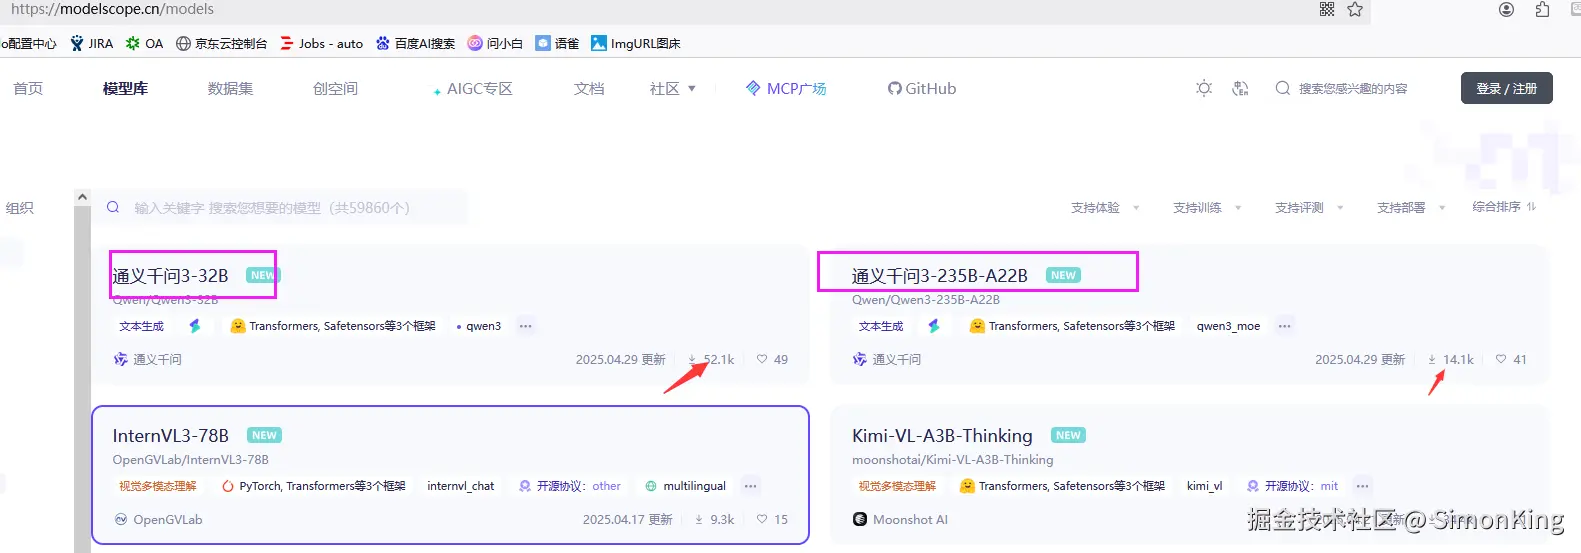Click the magnifier icon in site header search
The image size is (1581, 553).
click(x=1282, y=88)
